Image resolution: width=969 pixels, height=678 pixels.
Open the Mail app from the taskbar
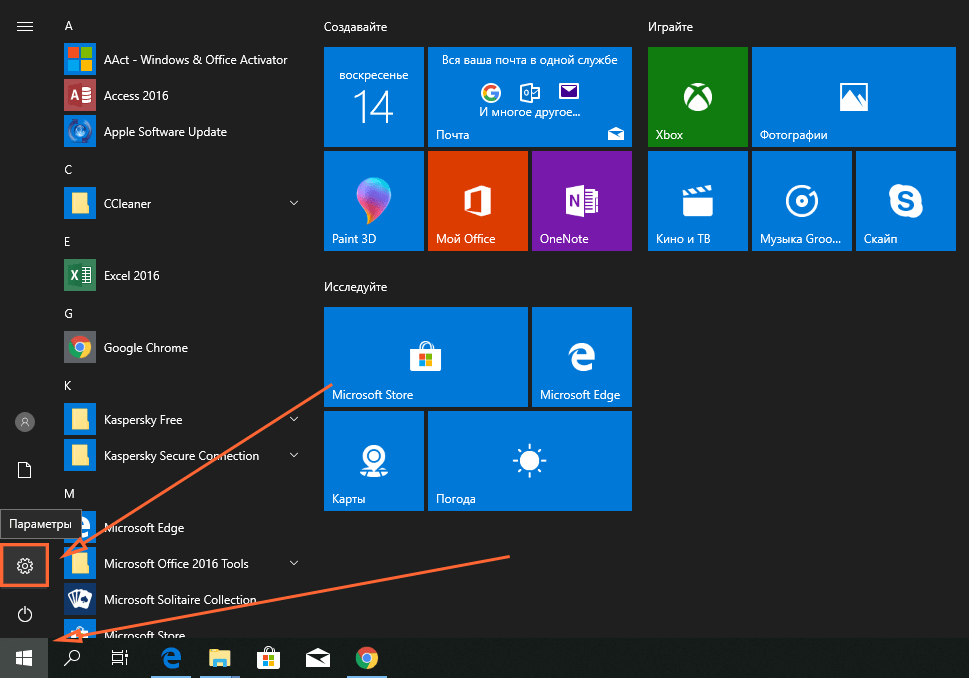point(318,658)
